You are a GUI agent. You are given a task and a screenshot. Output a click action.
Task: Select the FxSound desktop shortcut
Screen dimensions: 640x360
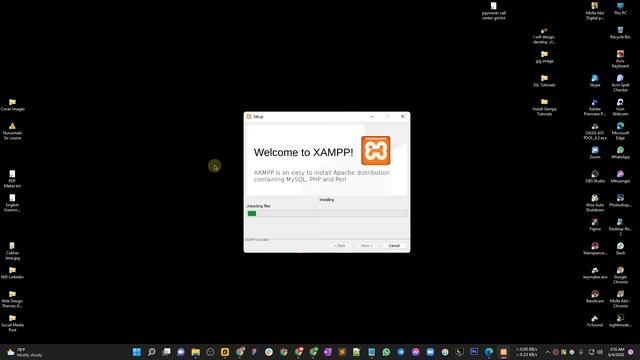595,320
